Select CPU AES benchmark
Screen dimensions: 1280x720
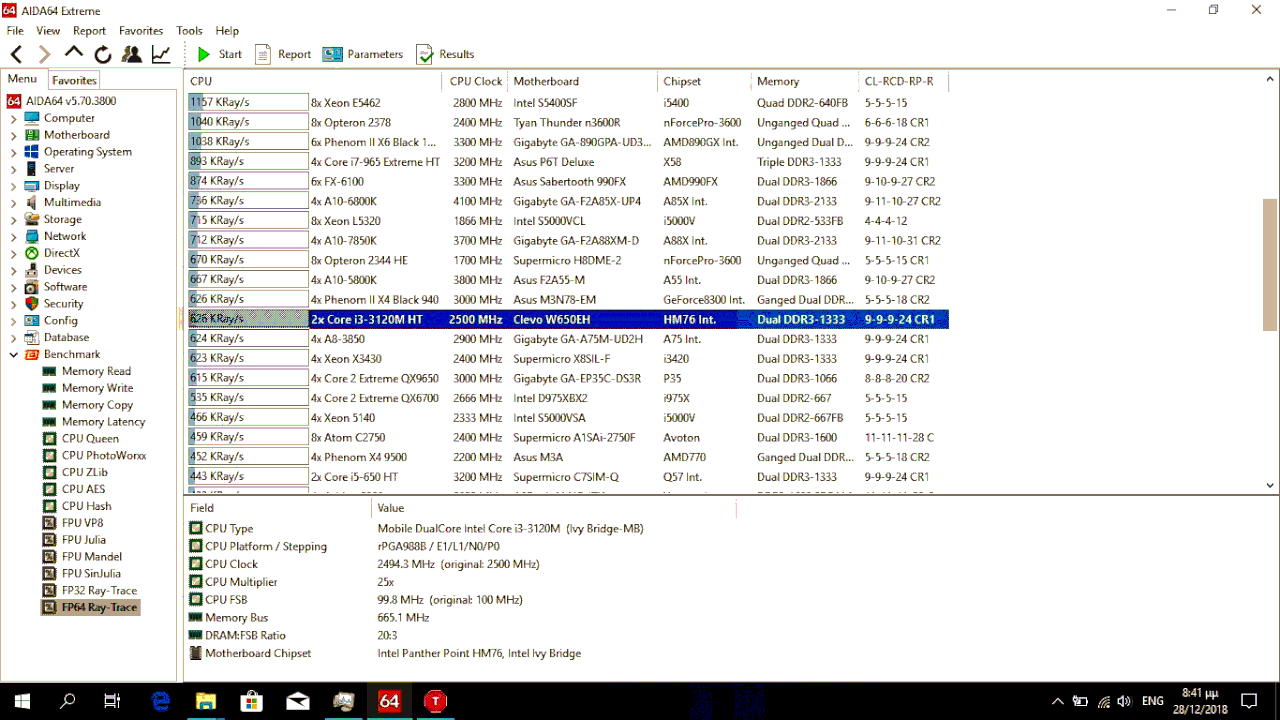point(74,489)
